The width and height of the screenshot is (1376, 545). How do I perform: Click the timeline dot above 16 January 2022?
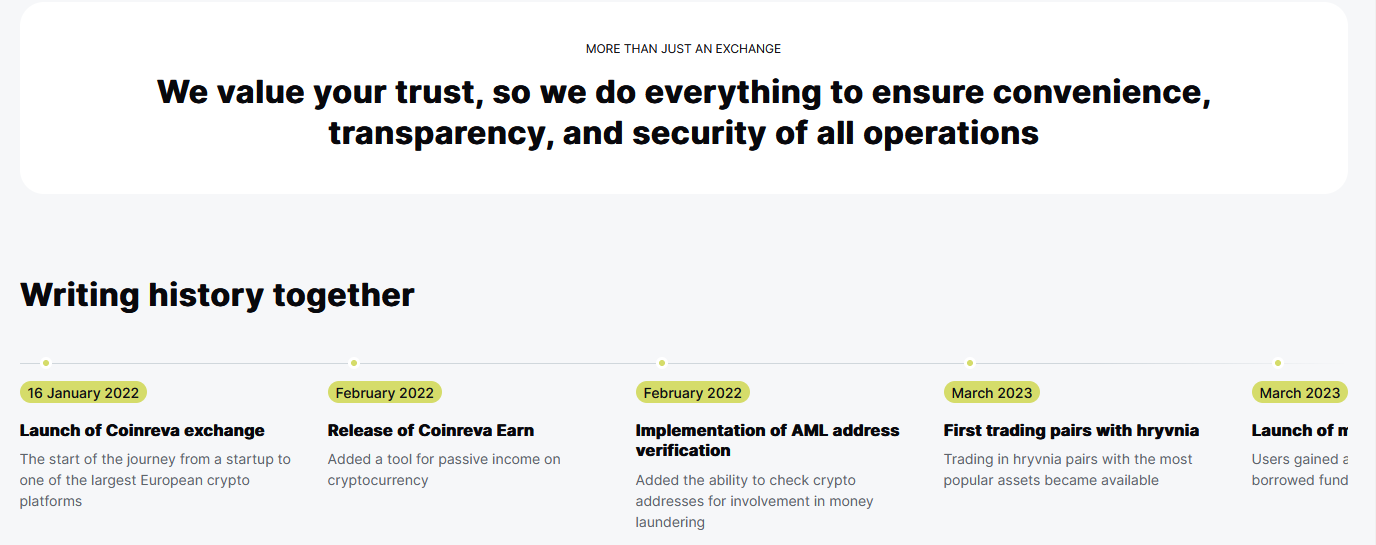click(46, 363)
